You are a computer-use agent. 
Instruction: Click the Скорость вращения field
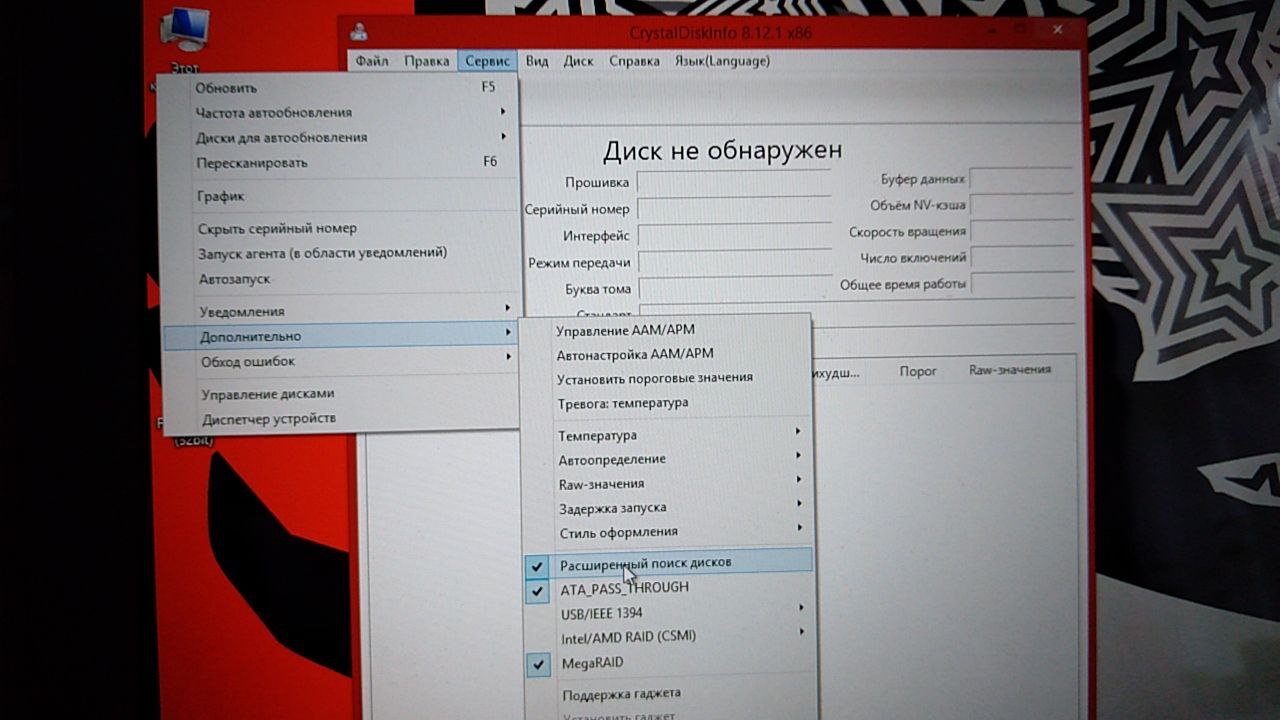(1021, 232)
